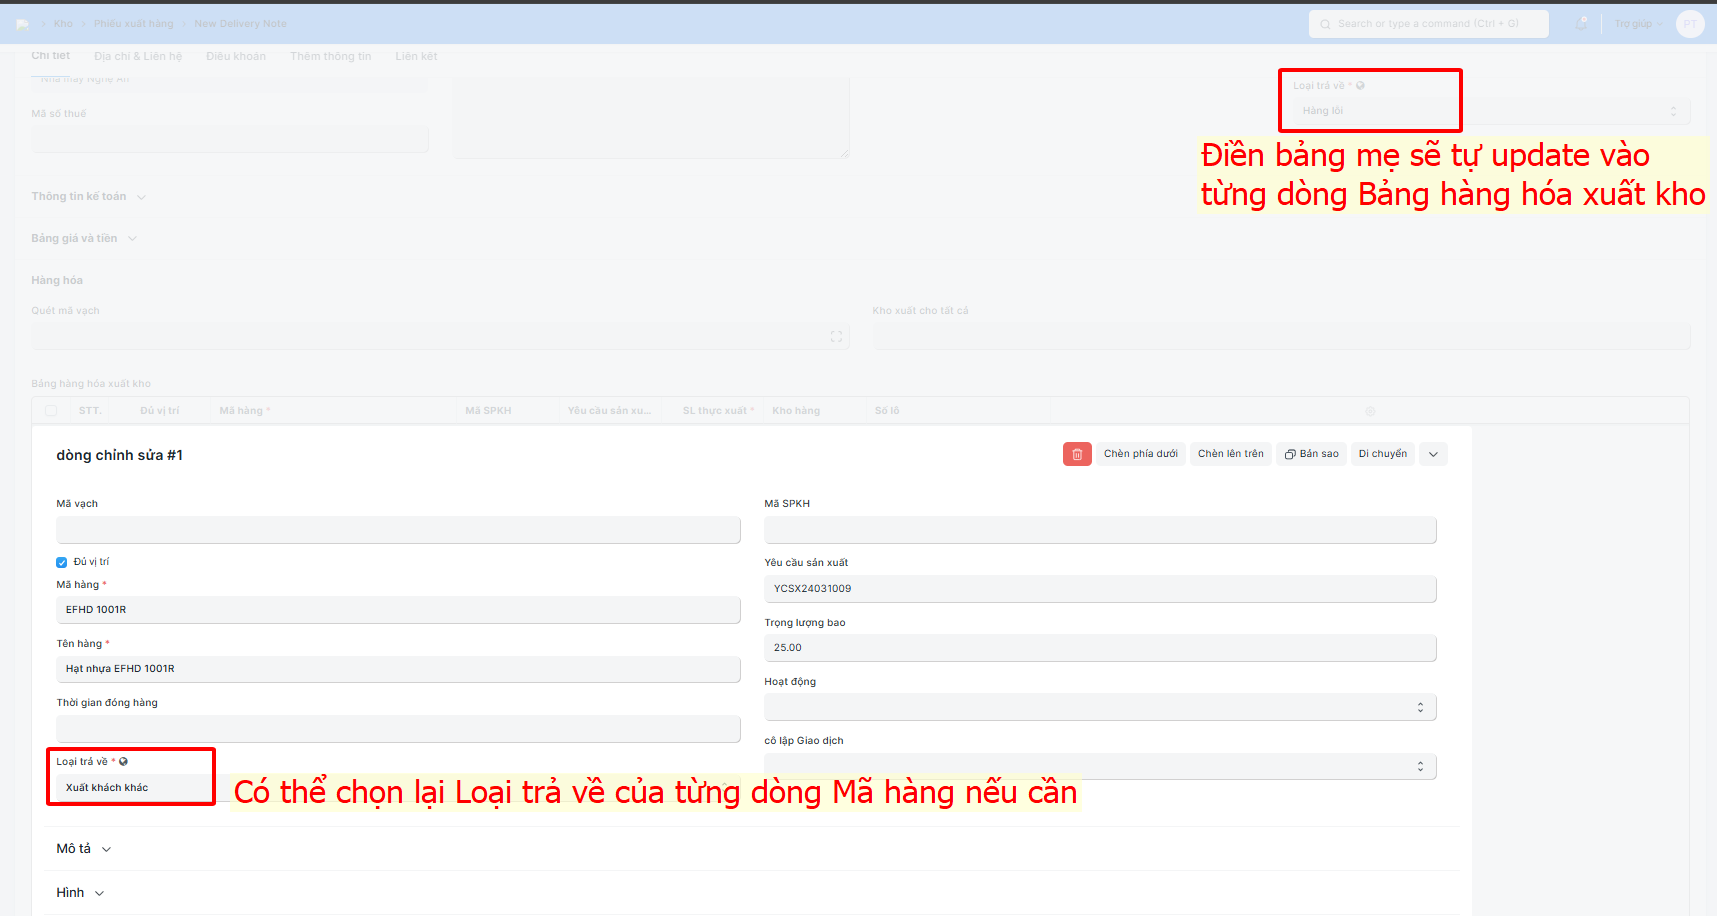Image resolution: width=1717 pixels, height=916 pixels.
Task: Click the notification bell icon
Action: coord(1581,24)
